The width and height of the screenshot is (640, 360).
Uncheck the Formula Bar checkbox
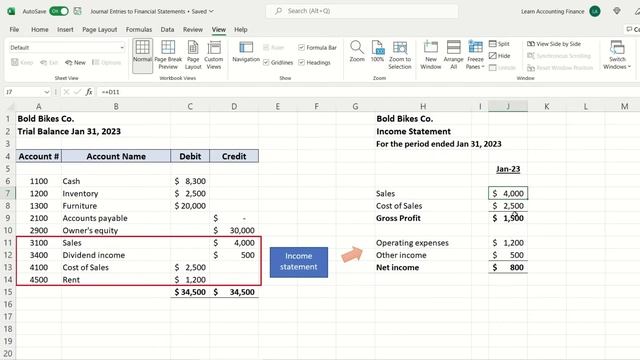click(x=302, y=47)
